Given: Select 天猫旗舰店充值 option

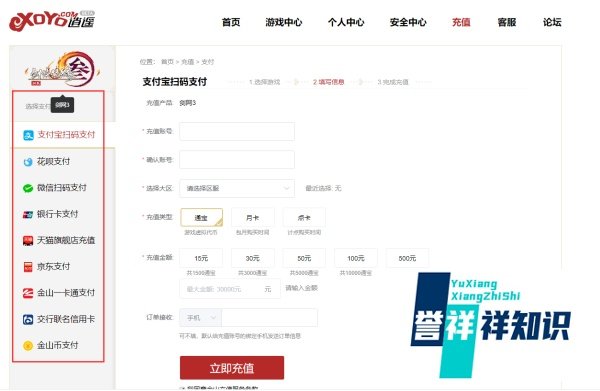Looking at the screenshot, I should 66,240.
